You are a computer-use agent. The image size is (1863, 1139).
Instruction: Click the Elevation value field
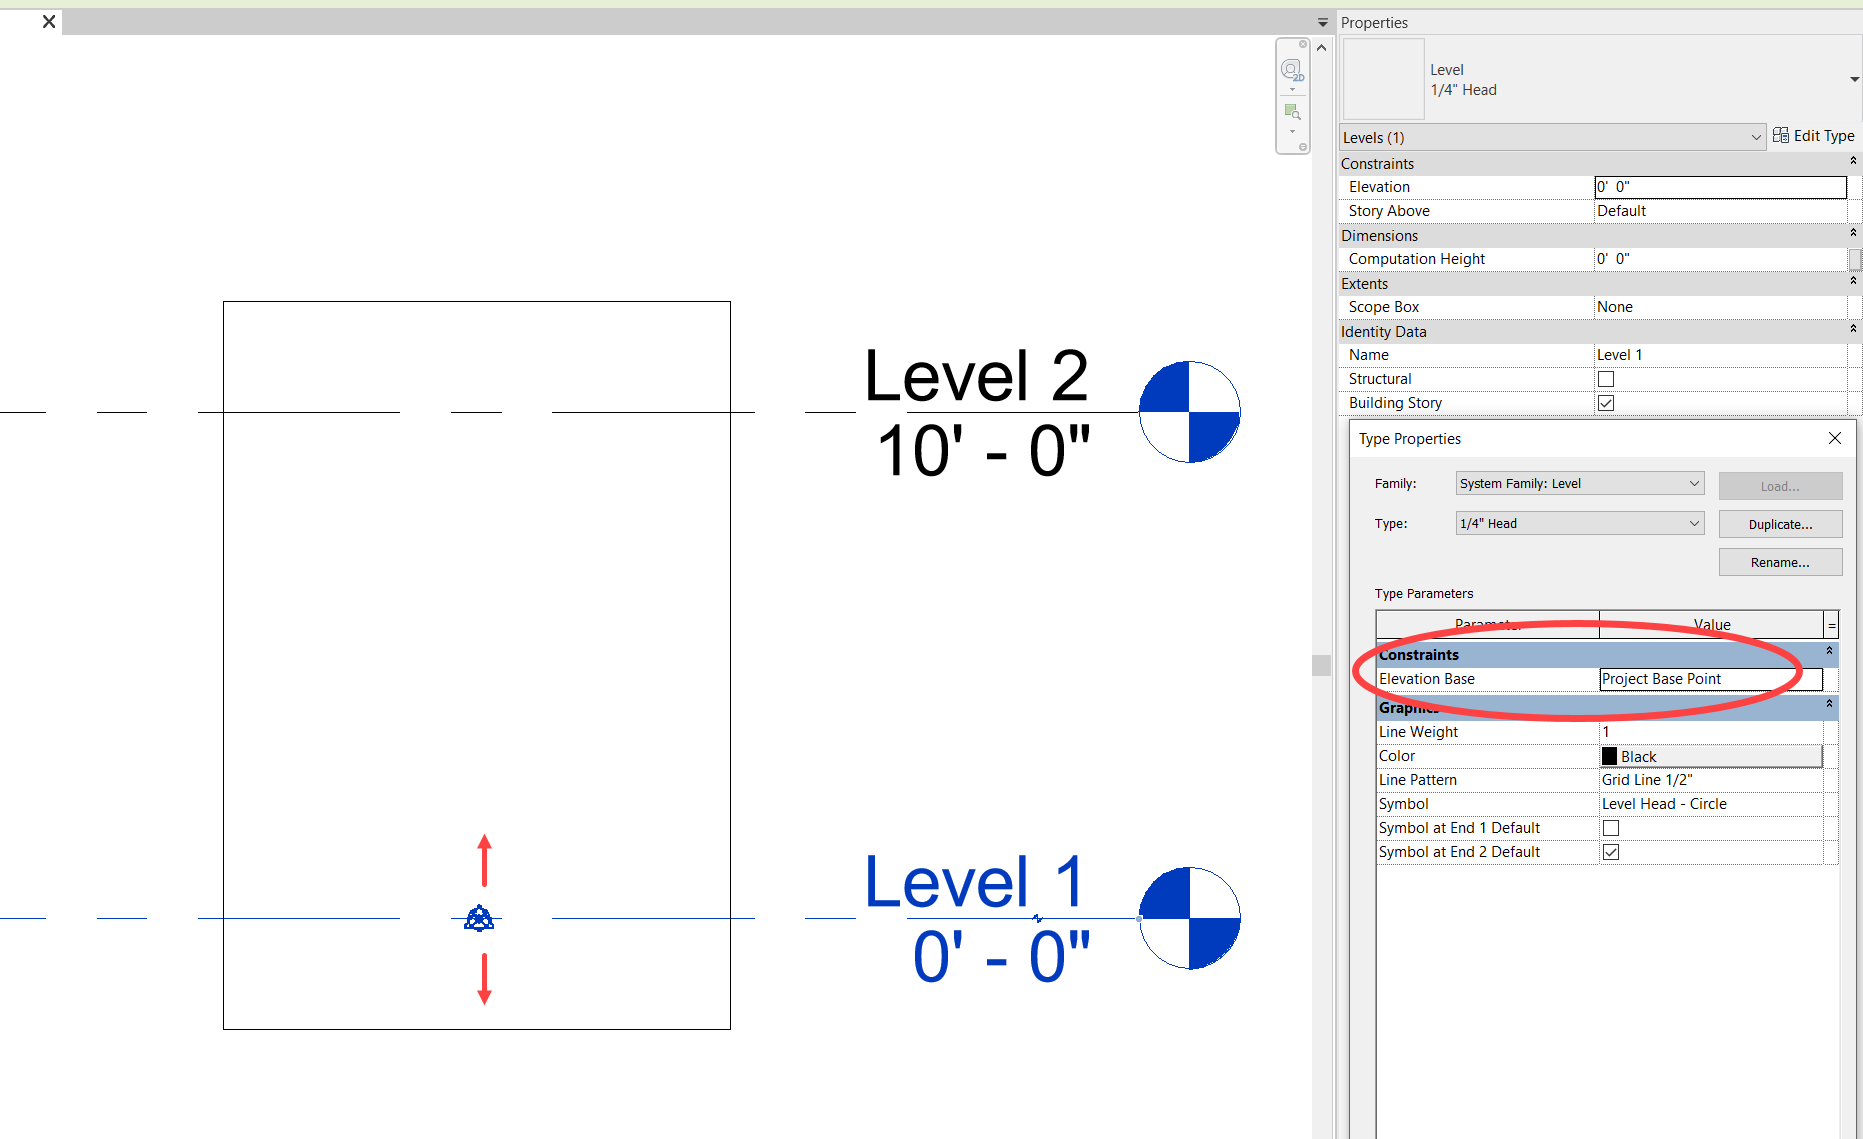[x=1719, y=186]
